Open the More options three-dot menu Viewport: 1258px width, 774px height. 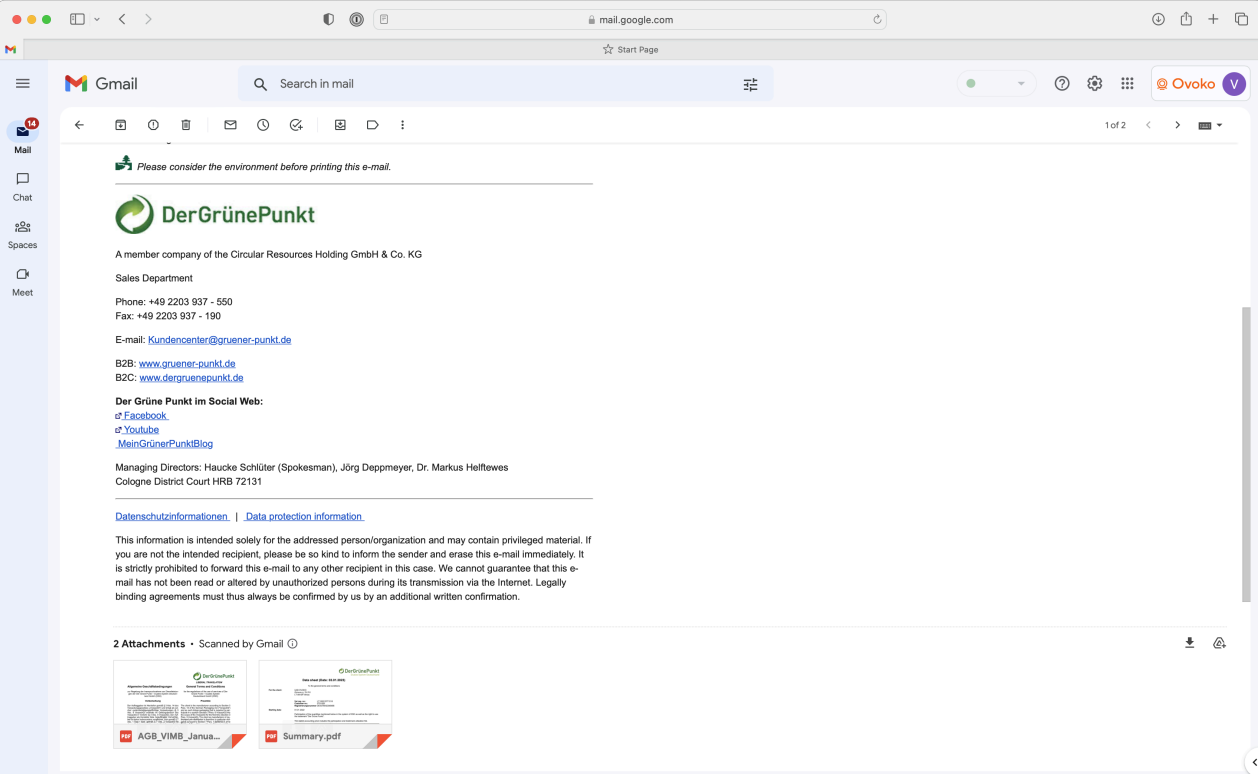click(x=403, y=125)
